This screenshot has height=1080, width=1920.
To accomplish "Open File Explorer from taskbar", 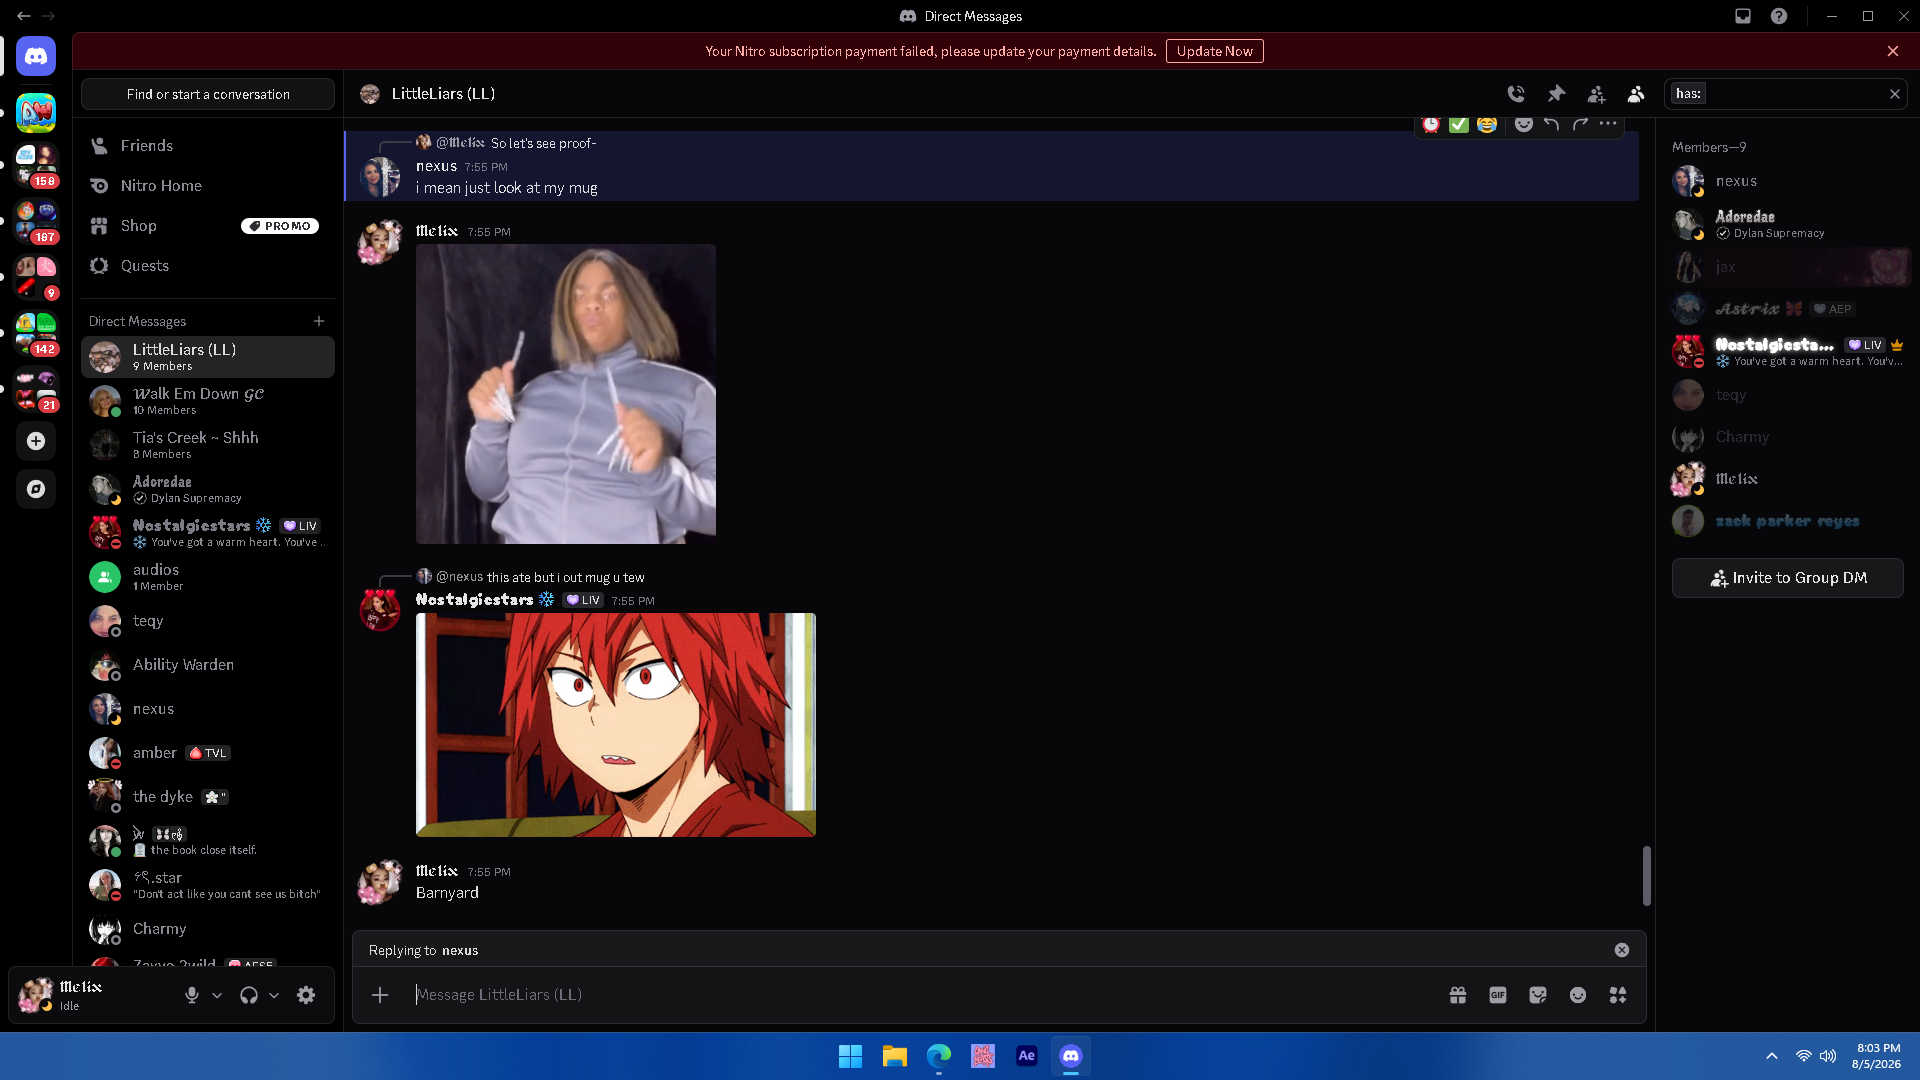I will point(894,1056).
